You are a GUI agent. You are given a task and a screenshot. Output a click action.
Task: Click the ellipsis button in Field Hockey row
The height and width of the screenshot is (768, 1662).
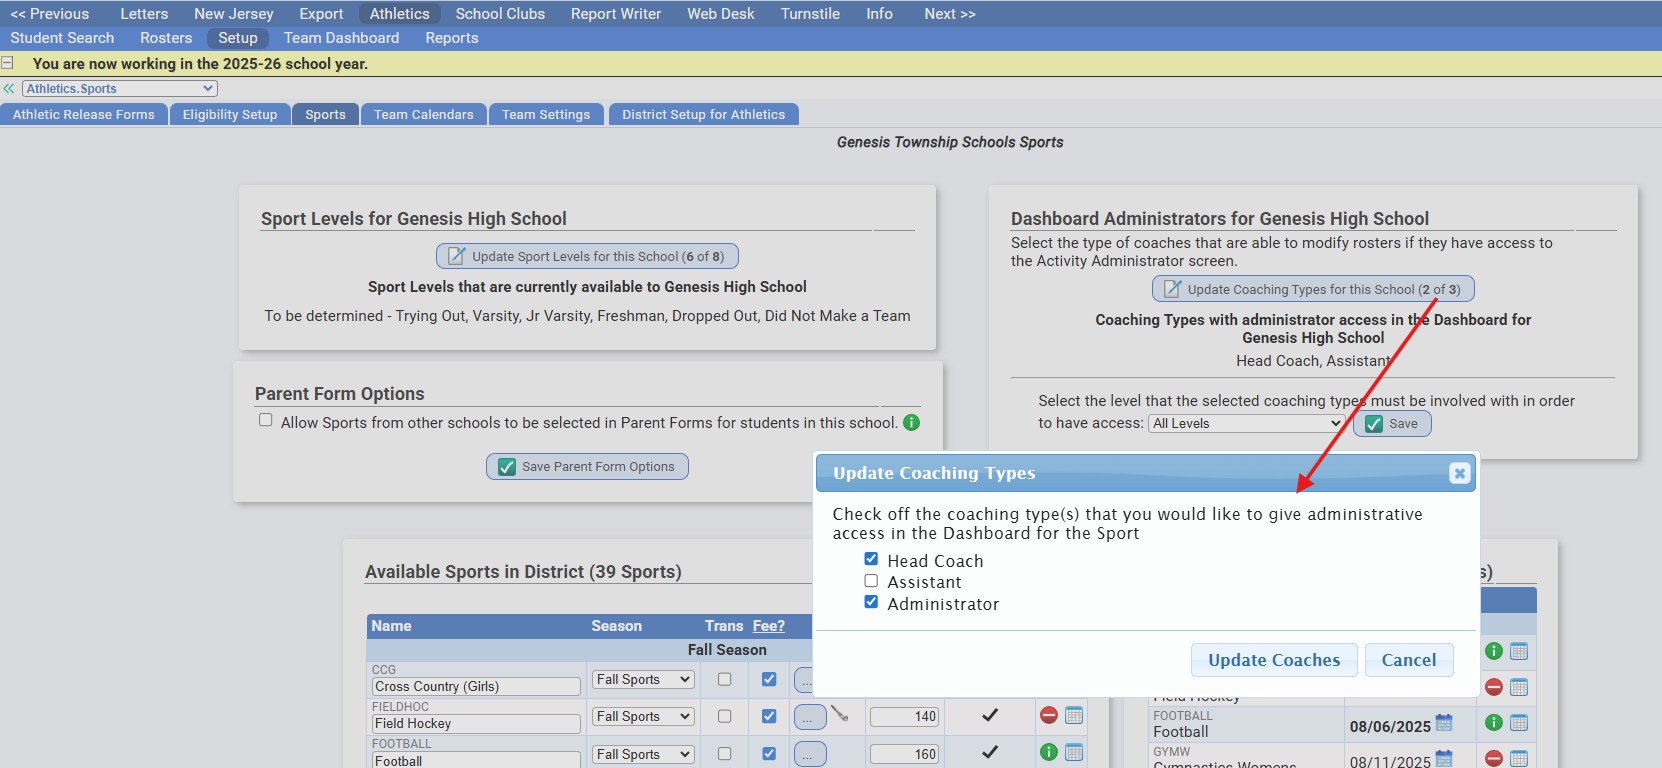(810, 716)
